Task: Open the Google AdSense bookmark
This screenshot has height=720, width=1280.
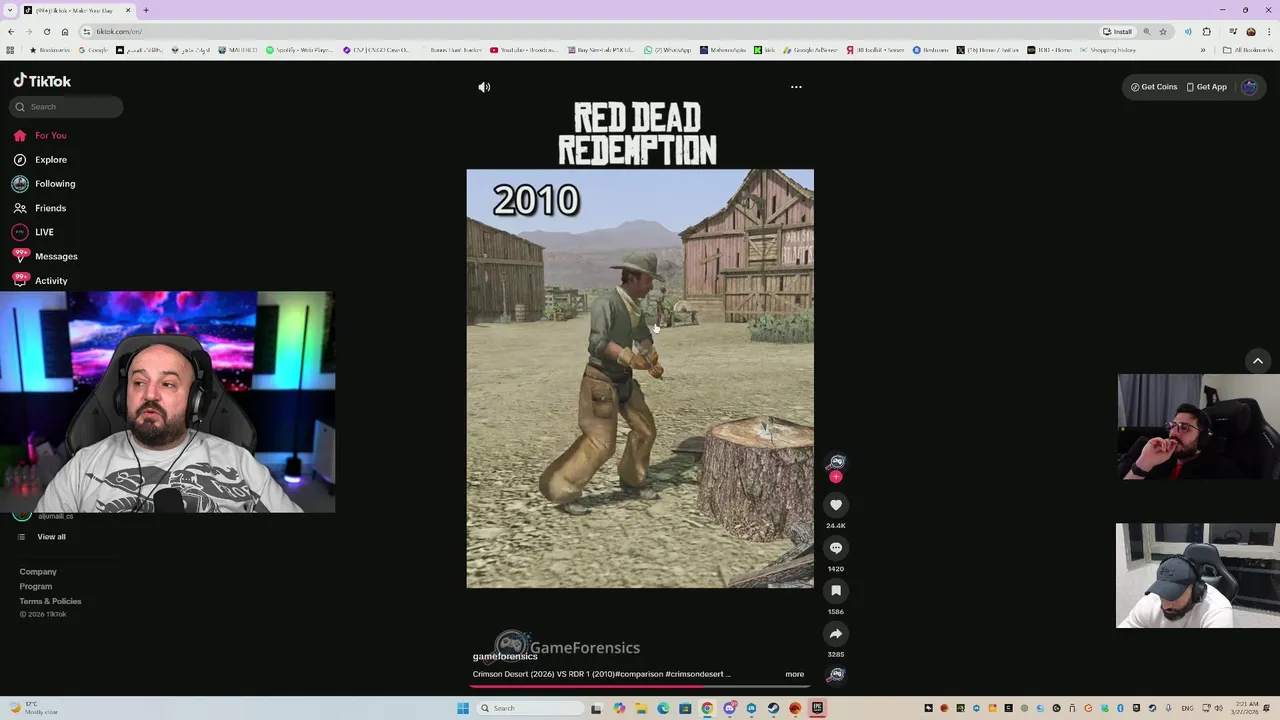Action: [x=811, y=50]
